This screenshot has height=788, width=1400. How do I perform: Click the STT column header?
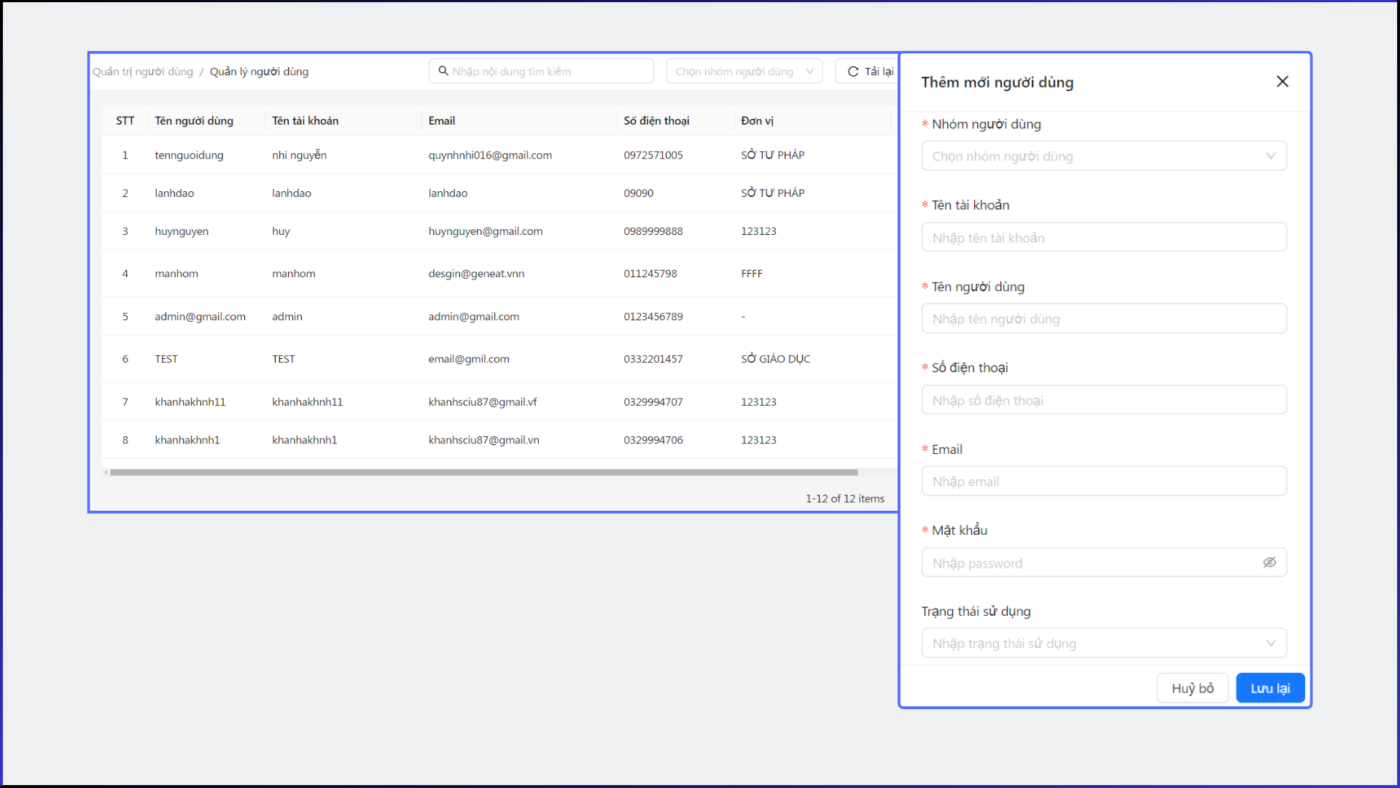point(125,121)
